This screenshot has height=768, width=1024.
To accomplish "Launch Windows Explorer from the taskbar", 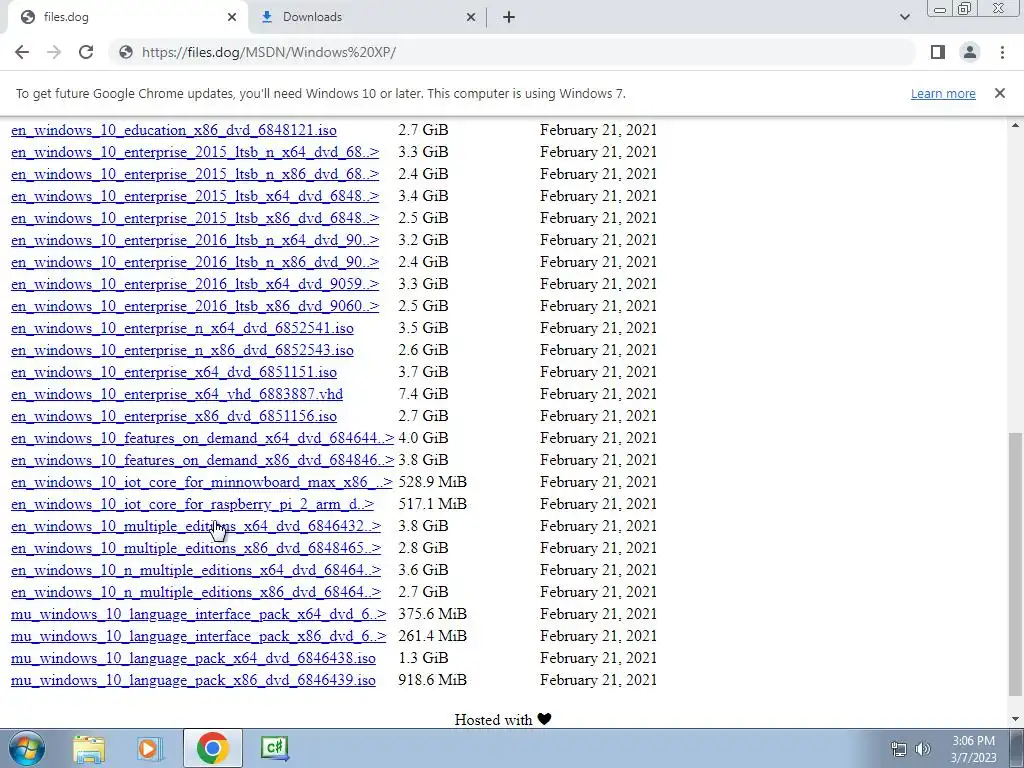I will tap(89, 748).
